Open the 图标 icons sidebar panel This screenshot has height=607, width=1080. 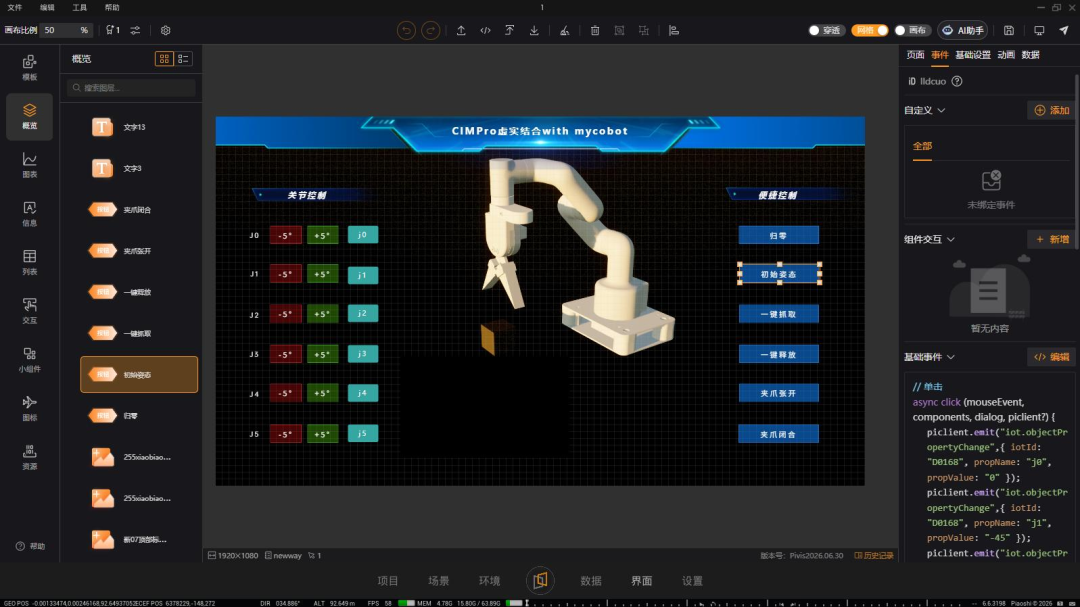(x=30, y=408)
